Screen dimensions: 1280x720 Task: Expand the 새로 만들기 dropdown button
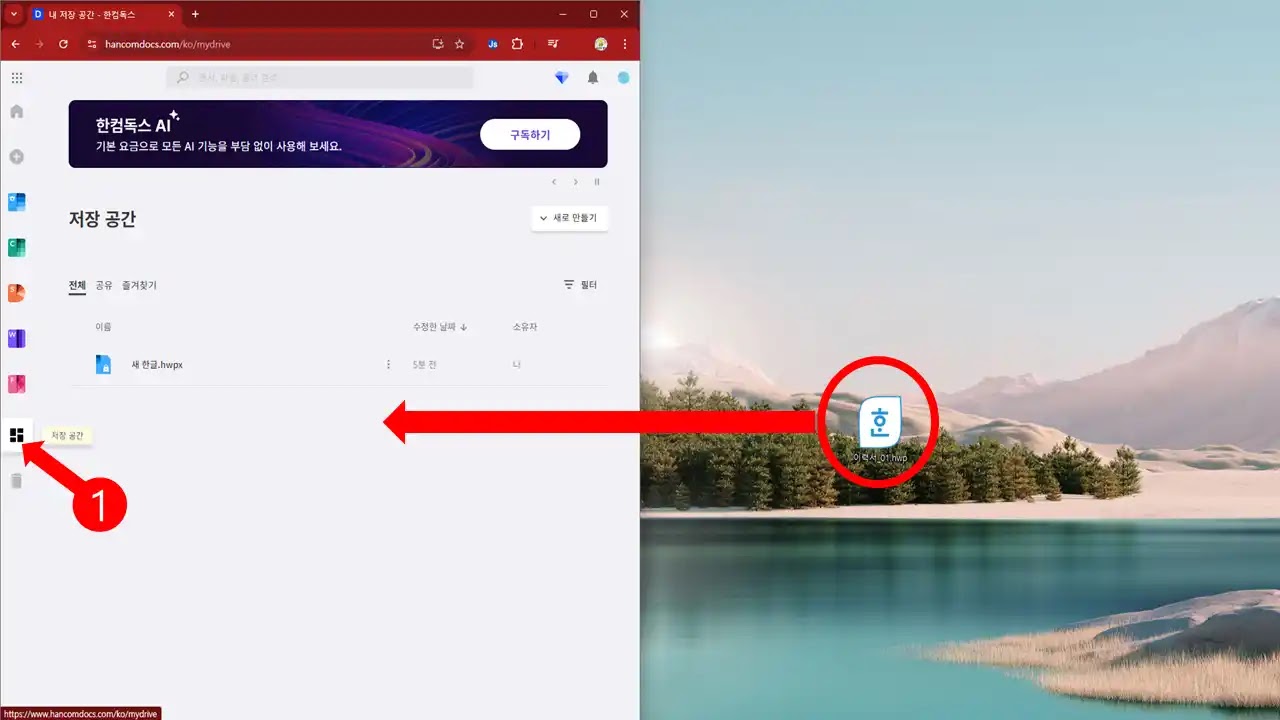point(569,218)
